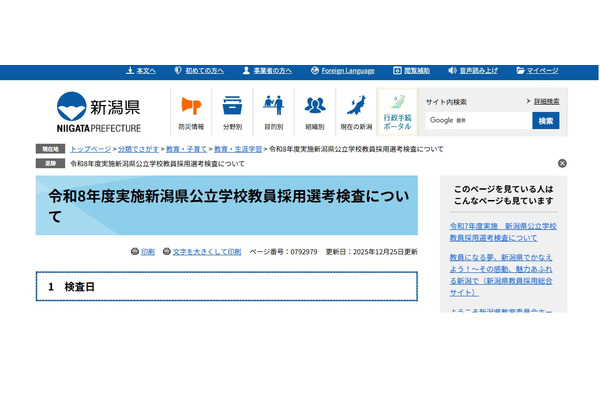Open 目的別 people icon menu
Viewport: 600px width, 400px height.
[274, 112]
